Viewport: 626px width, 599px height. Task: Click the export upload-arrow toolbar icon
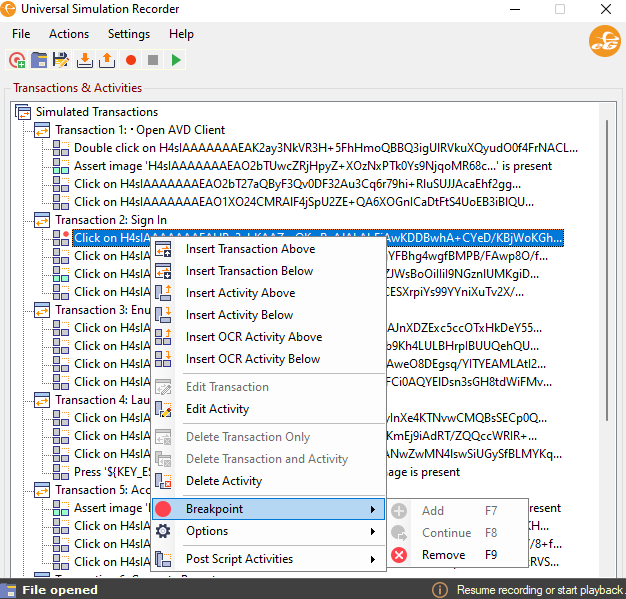pyautogui.click(x=107, y=60)
